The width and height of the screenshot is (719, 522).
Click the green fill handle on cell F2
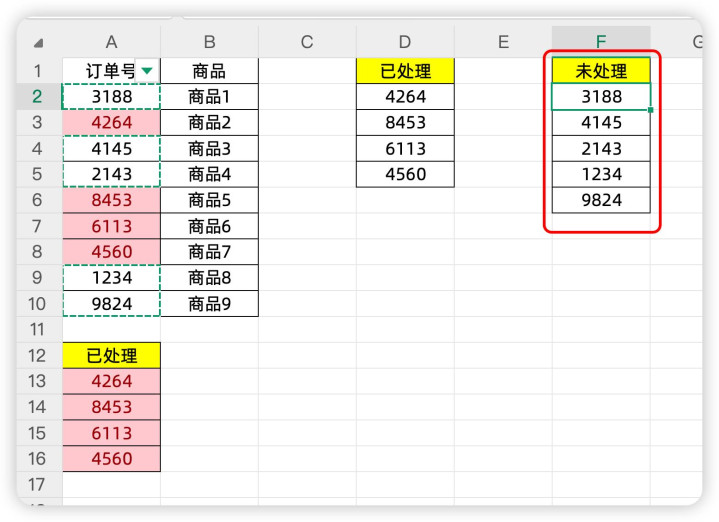650,110
